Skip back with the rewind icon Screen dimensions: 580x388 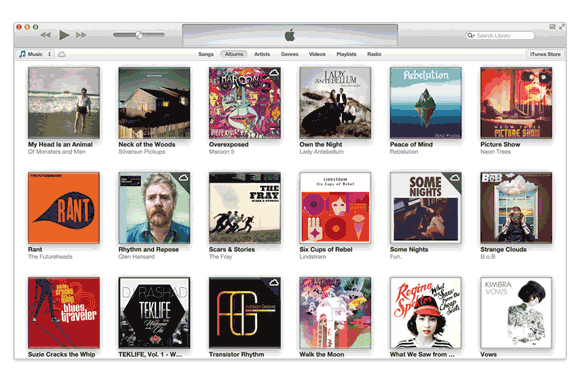point(46,36)
